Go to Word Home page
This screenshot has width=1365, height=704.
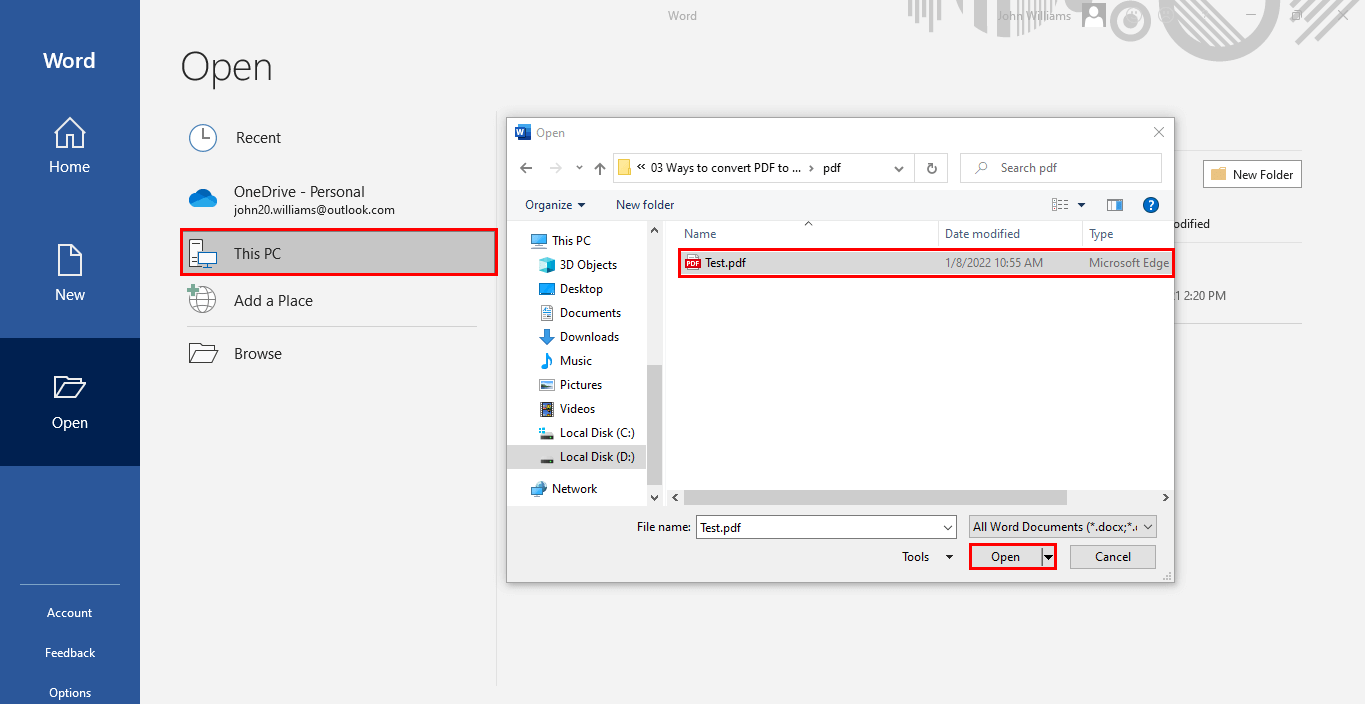(69, 146)
